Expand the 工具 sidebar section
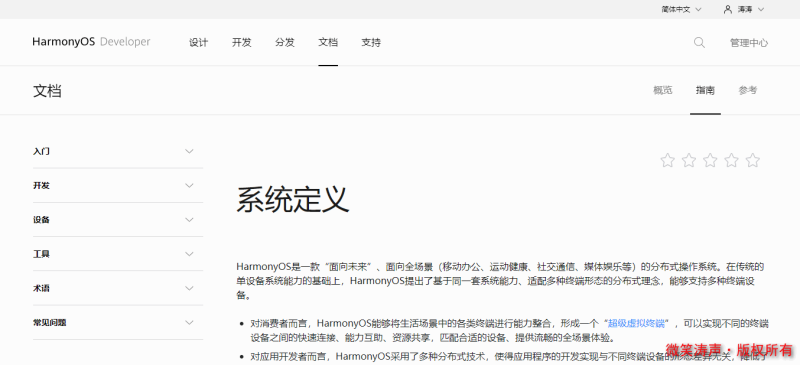The width and height of the screenshot is (800, 365). [118, 254]
